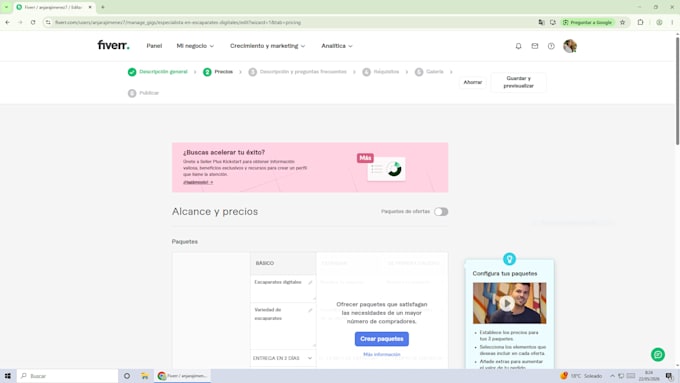Click the green chat support bubble

pyautogui.click(x=657, y=354)
